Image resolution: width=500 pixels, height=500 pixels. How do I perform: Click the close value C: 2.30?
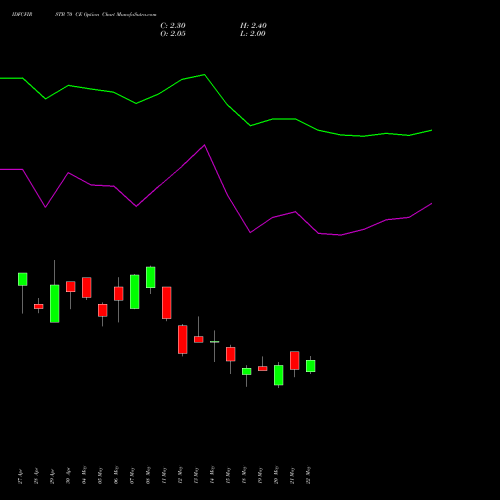[173, 26]
